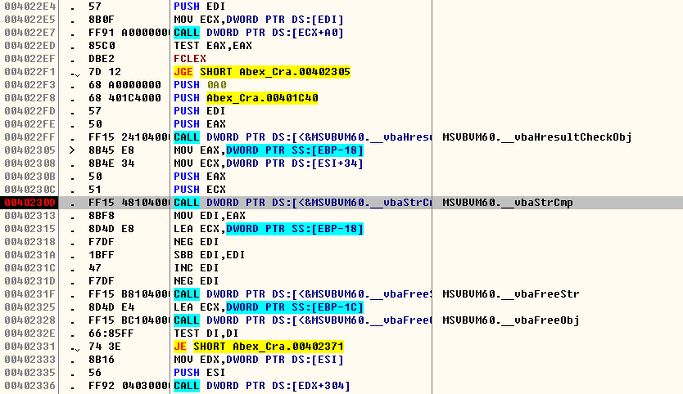This screenshot has width=683, height=394.
Task: Click hex bytes 8B16
Action: [101, 359]
